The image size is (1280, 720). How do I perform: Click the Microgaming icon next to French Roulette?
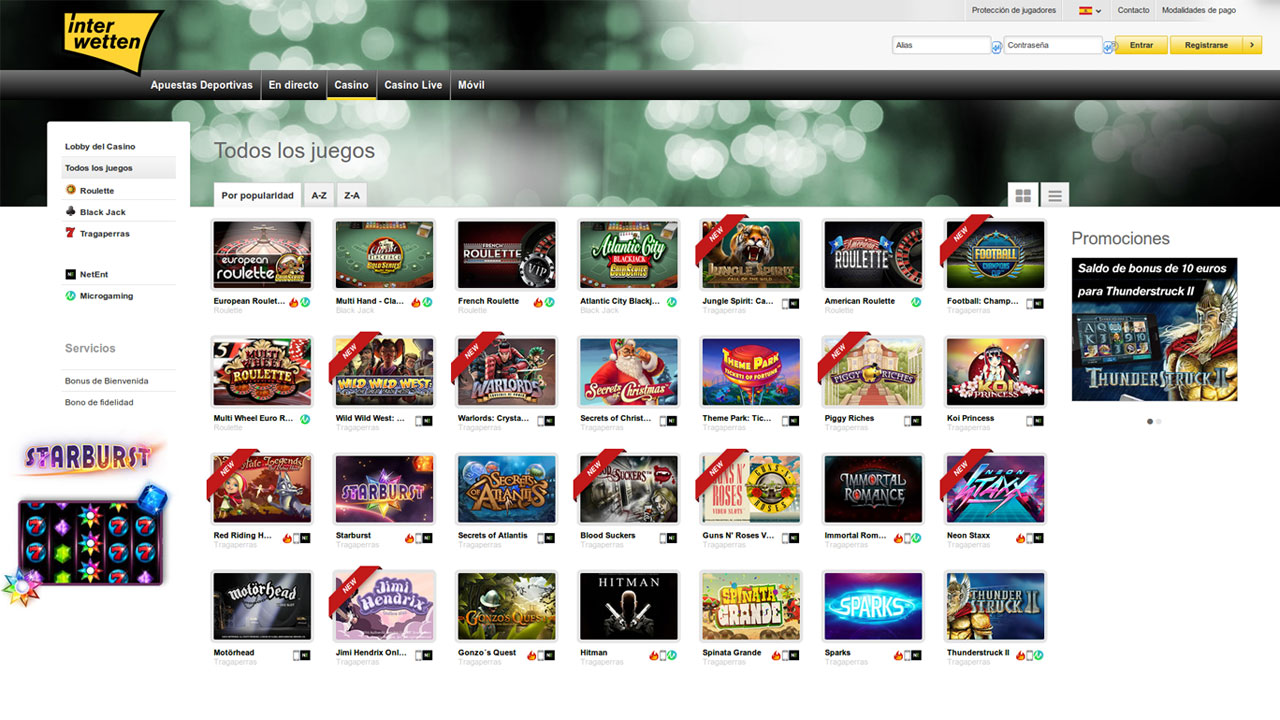coord(549,302)
